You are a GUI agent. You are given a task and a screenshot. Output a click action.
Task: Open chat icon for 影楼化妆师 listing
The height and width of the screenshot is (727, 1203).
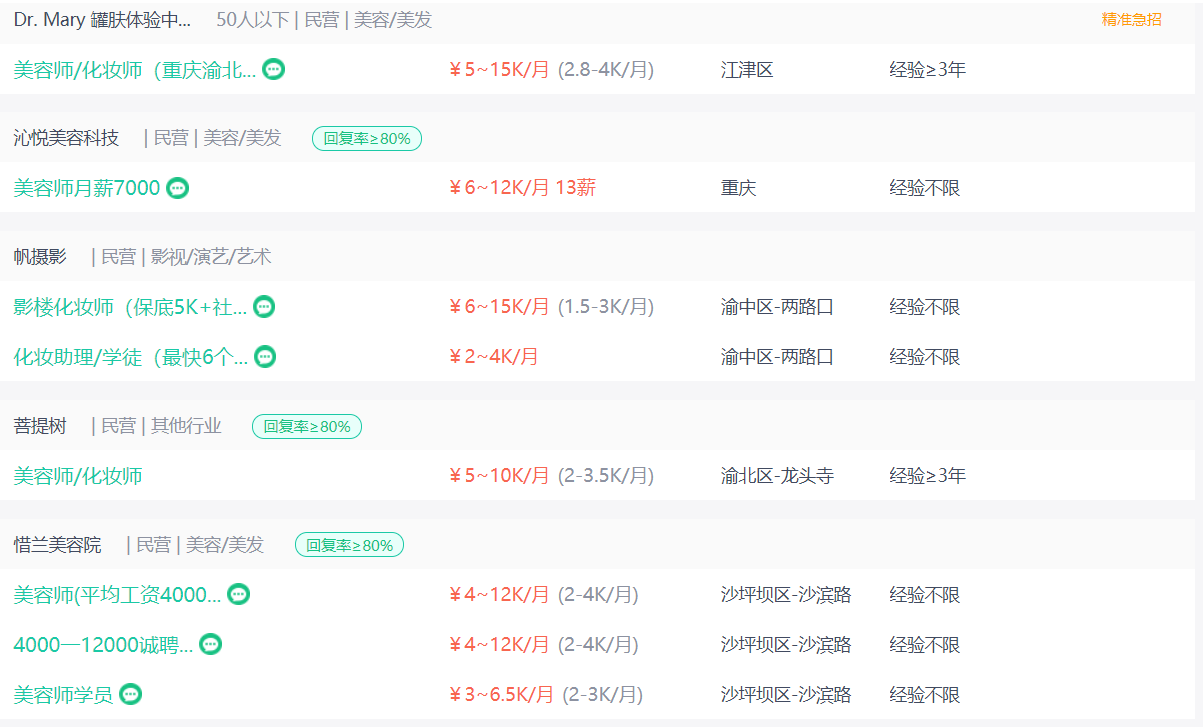pos(264,307)
